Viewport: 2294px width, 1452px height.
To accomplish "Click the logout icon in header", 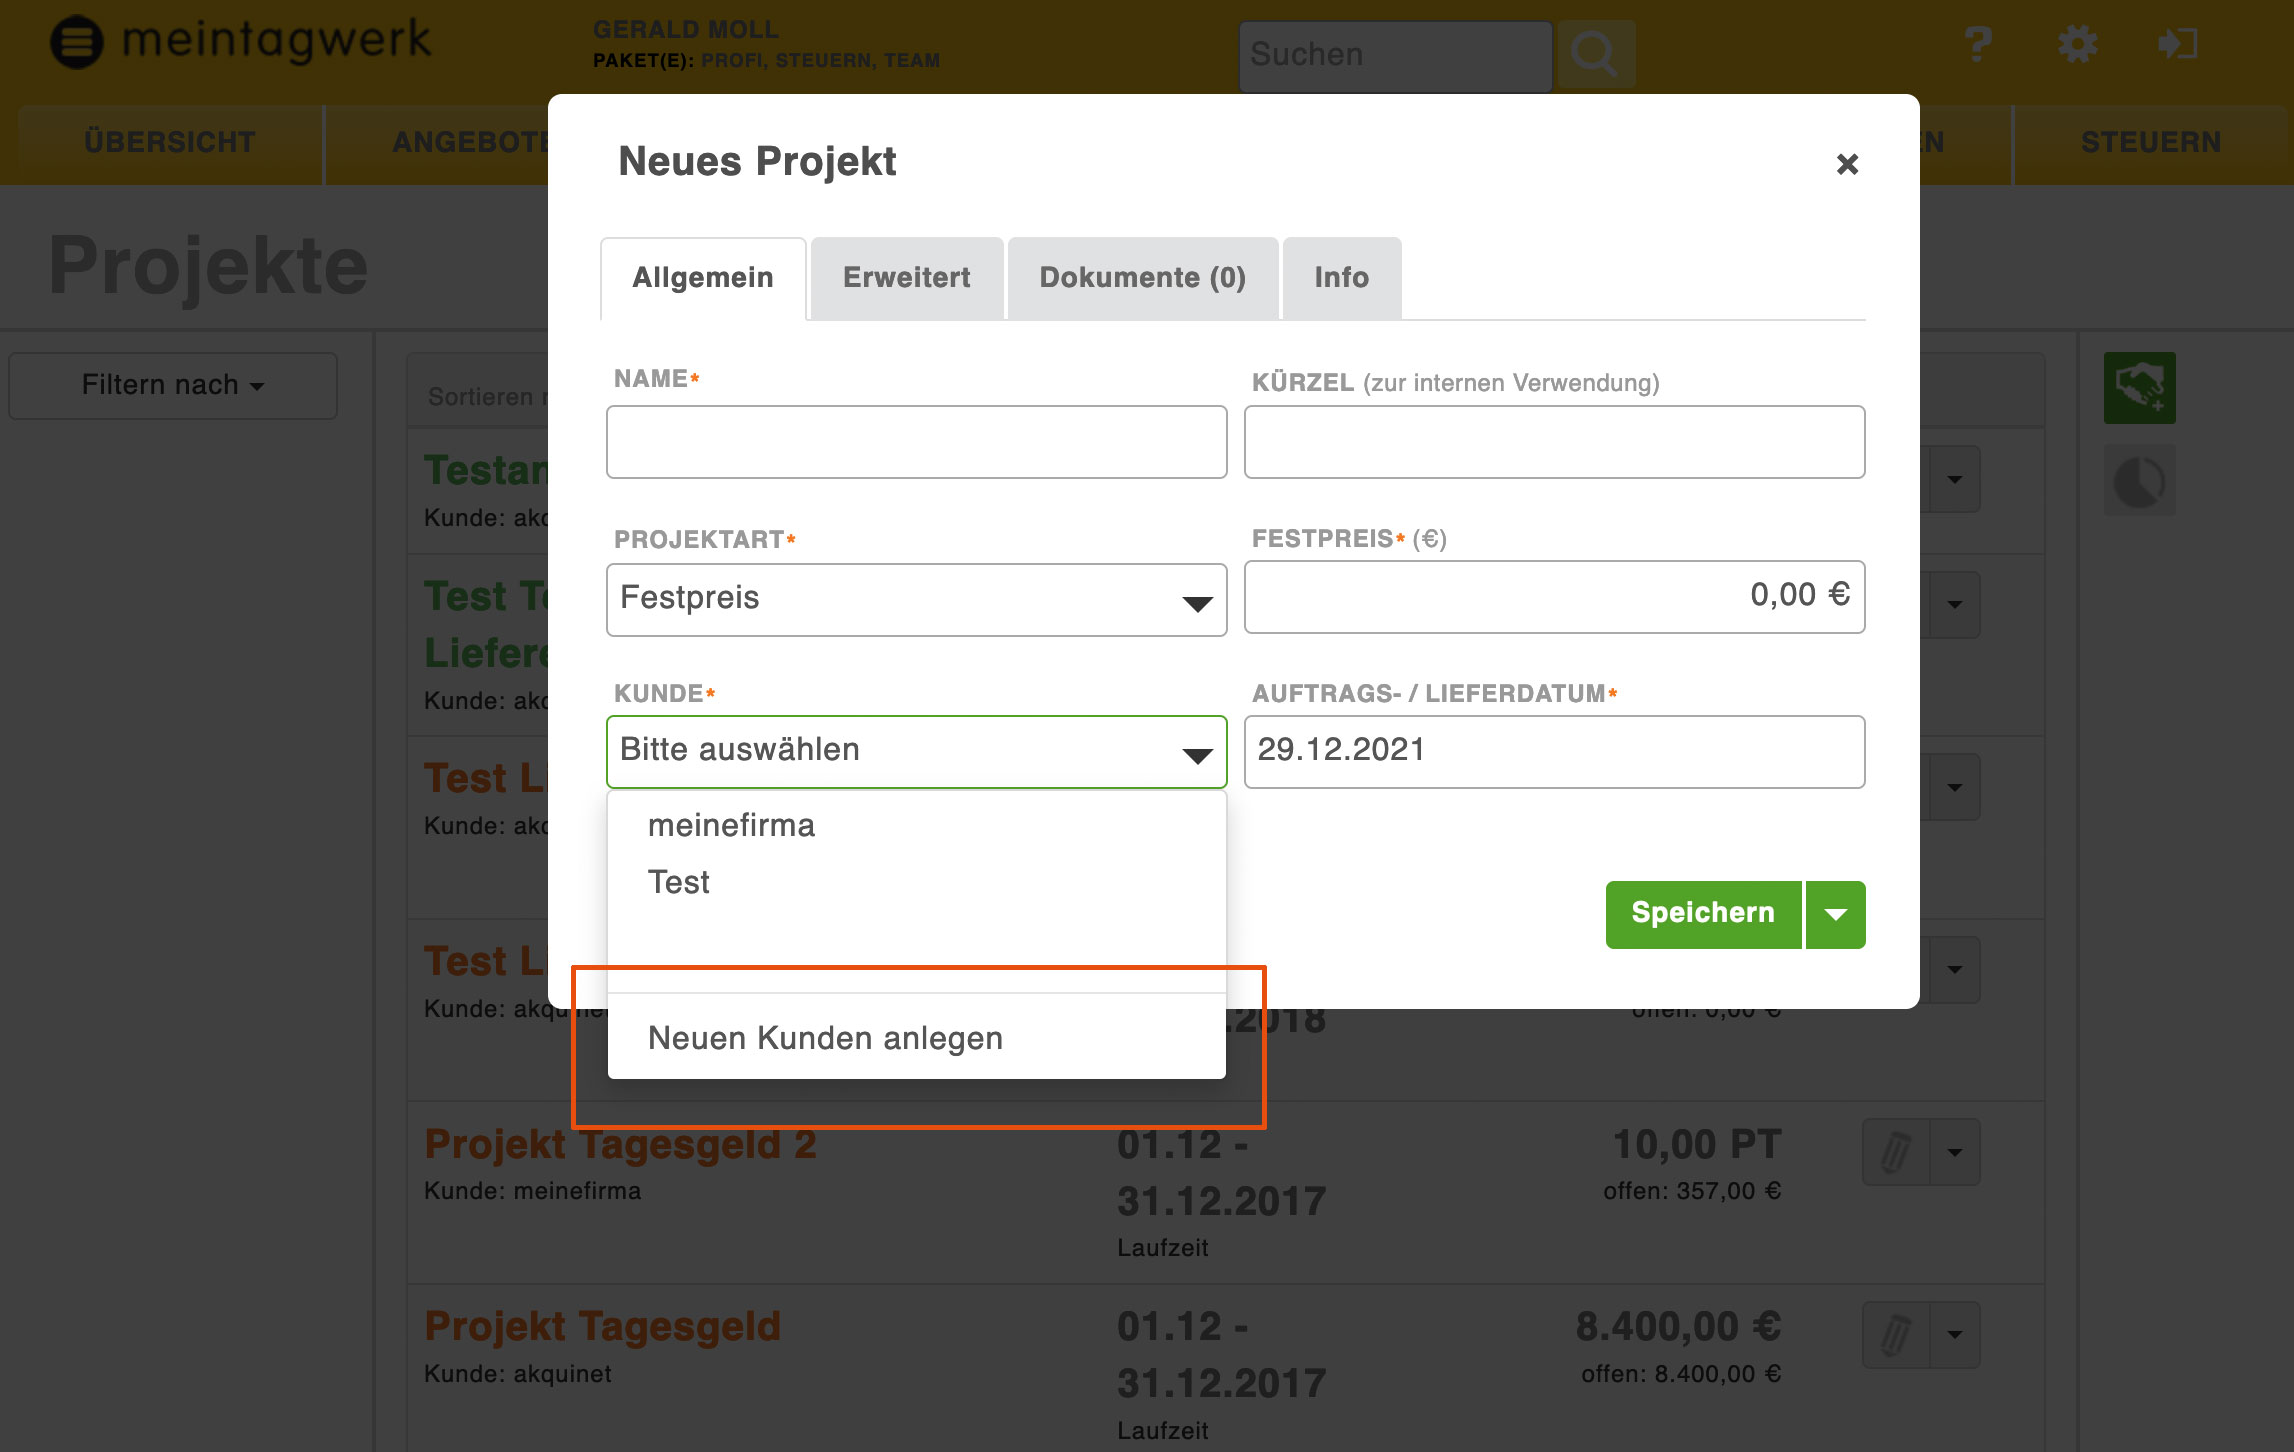I will pos(2177,45).
